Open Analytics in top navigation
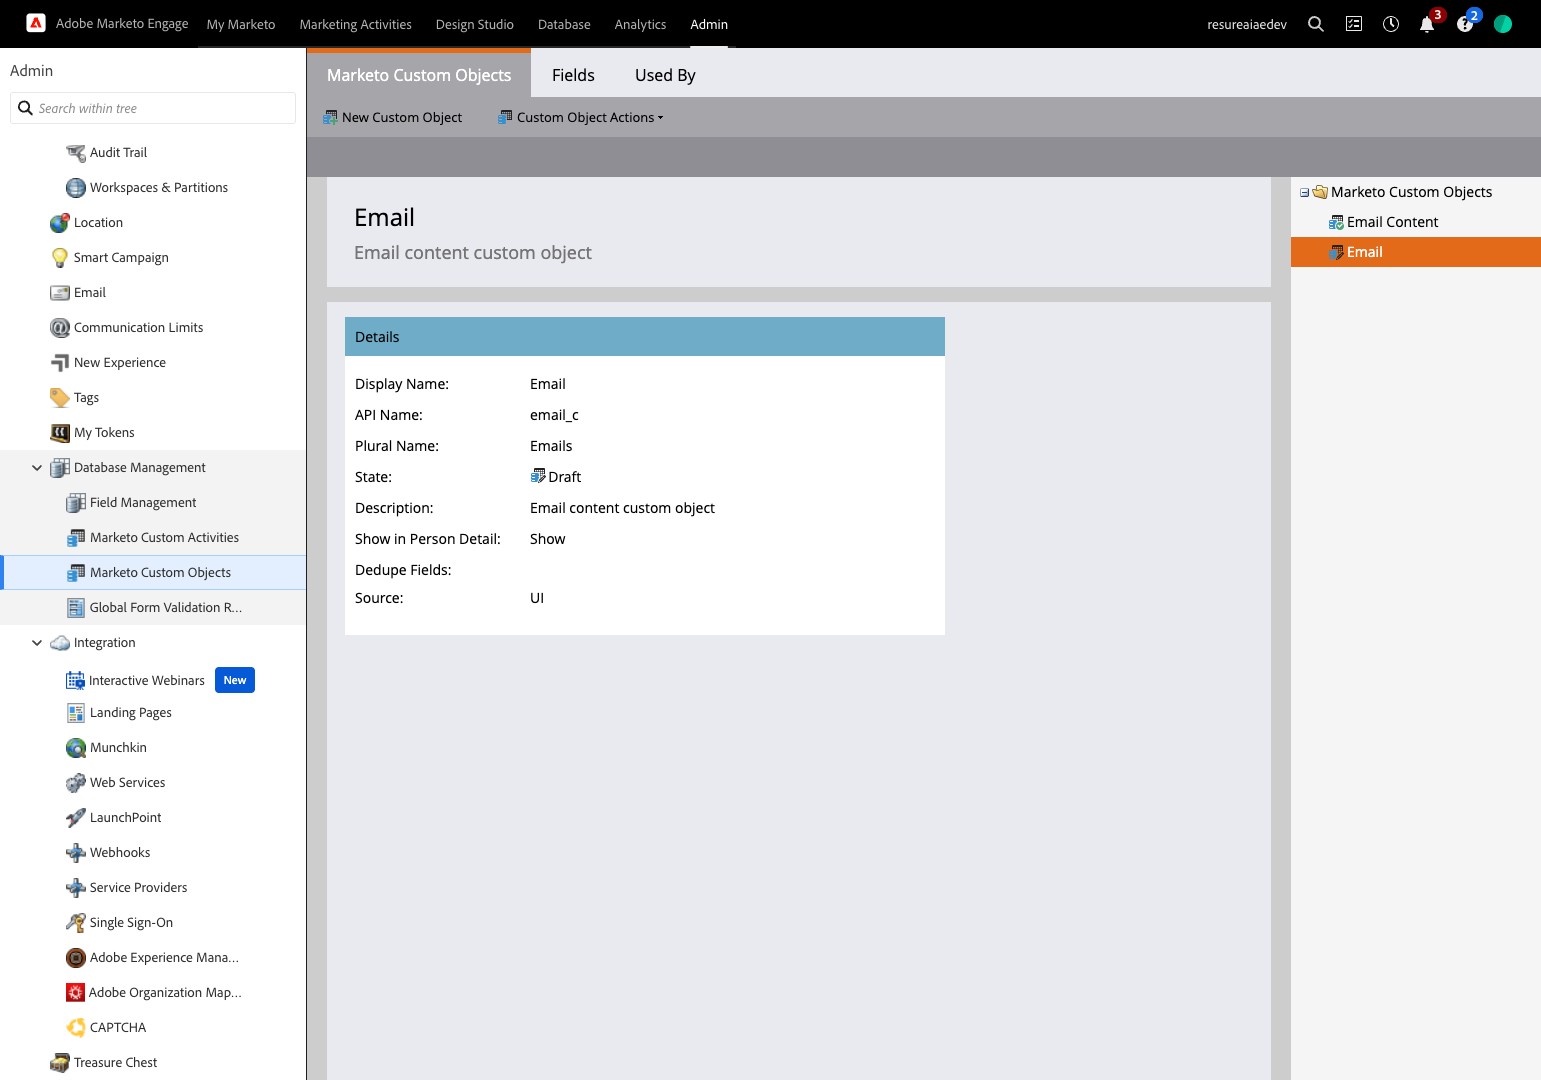 (x=640, y=24)
